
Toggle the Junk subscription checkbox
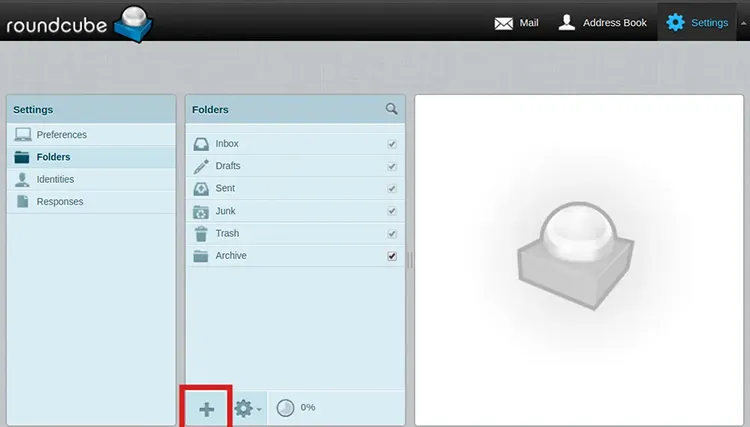tap(392, 211)
